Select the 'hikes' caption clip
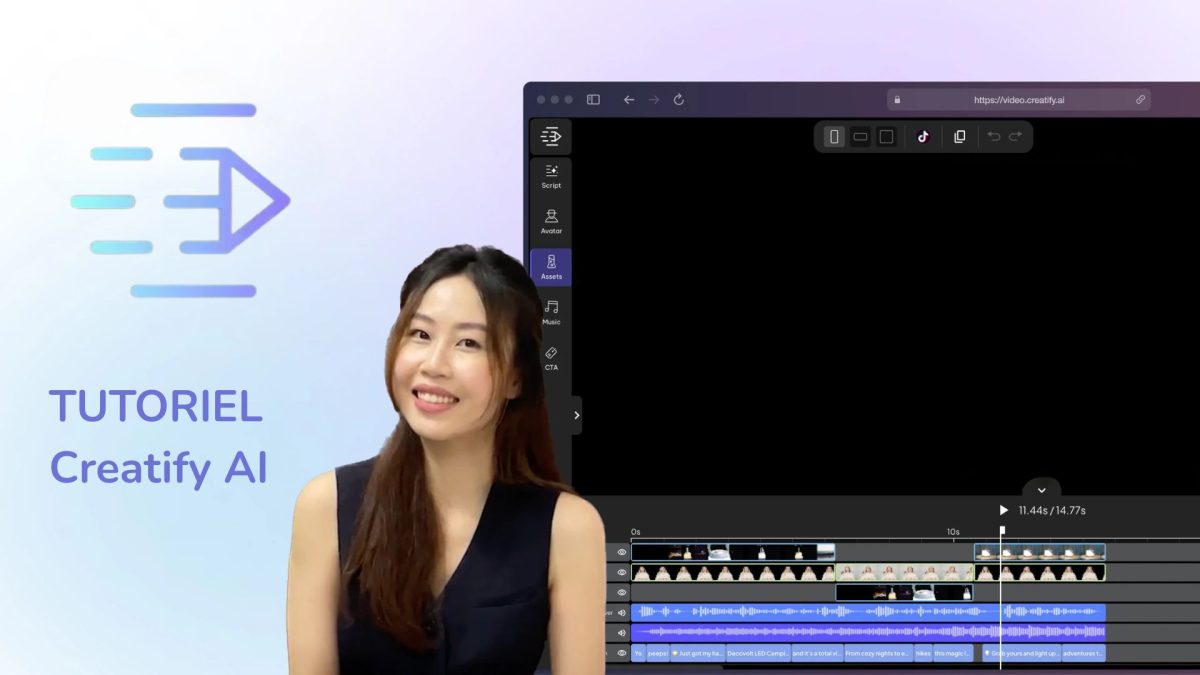This screenshot has height=675, width=1200. [x=923, y=653]
